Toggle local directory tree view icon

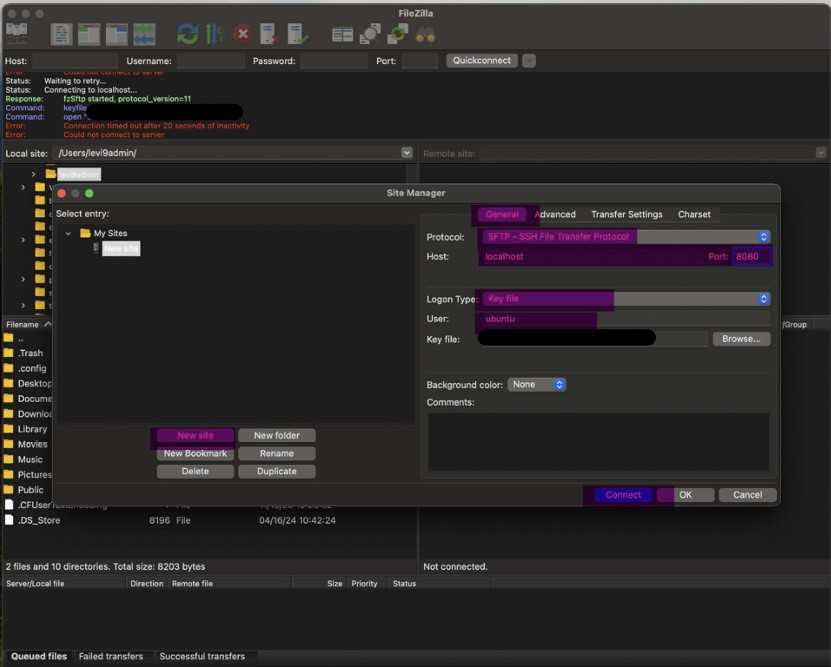point(89,34)
